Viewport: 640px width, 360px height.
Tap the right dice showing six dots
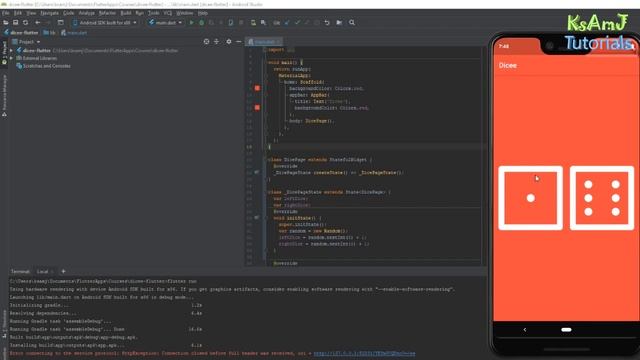(x=602, y=198)
